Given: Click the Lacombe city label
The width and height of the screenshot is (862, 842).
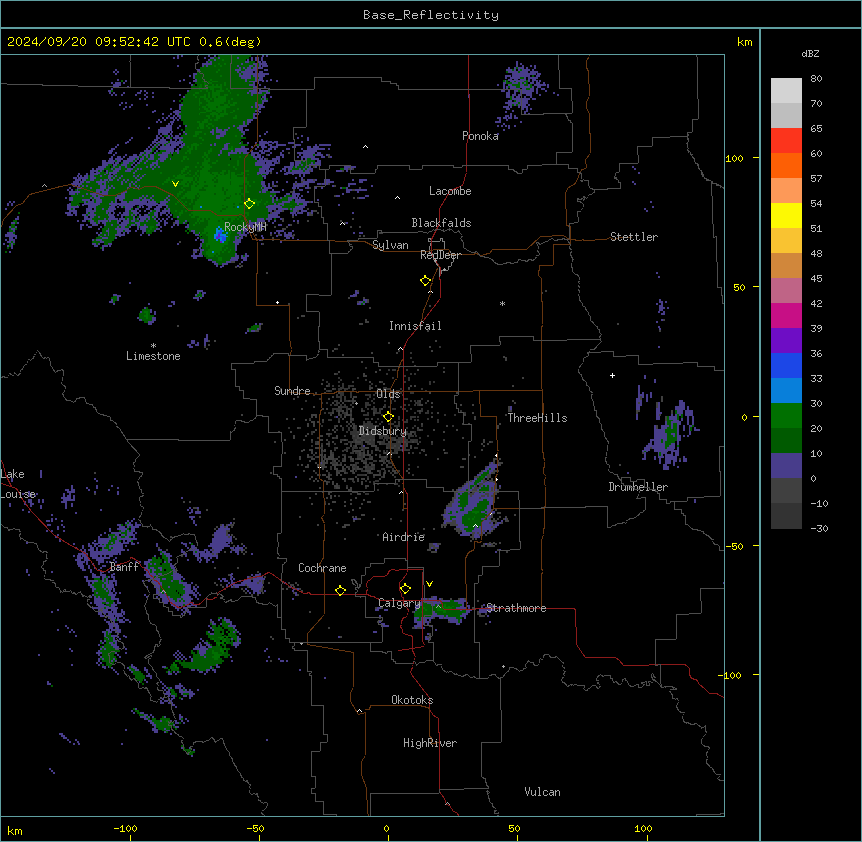Looking at the screenshot, I should [x=450, y=191].
